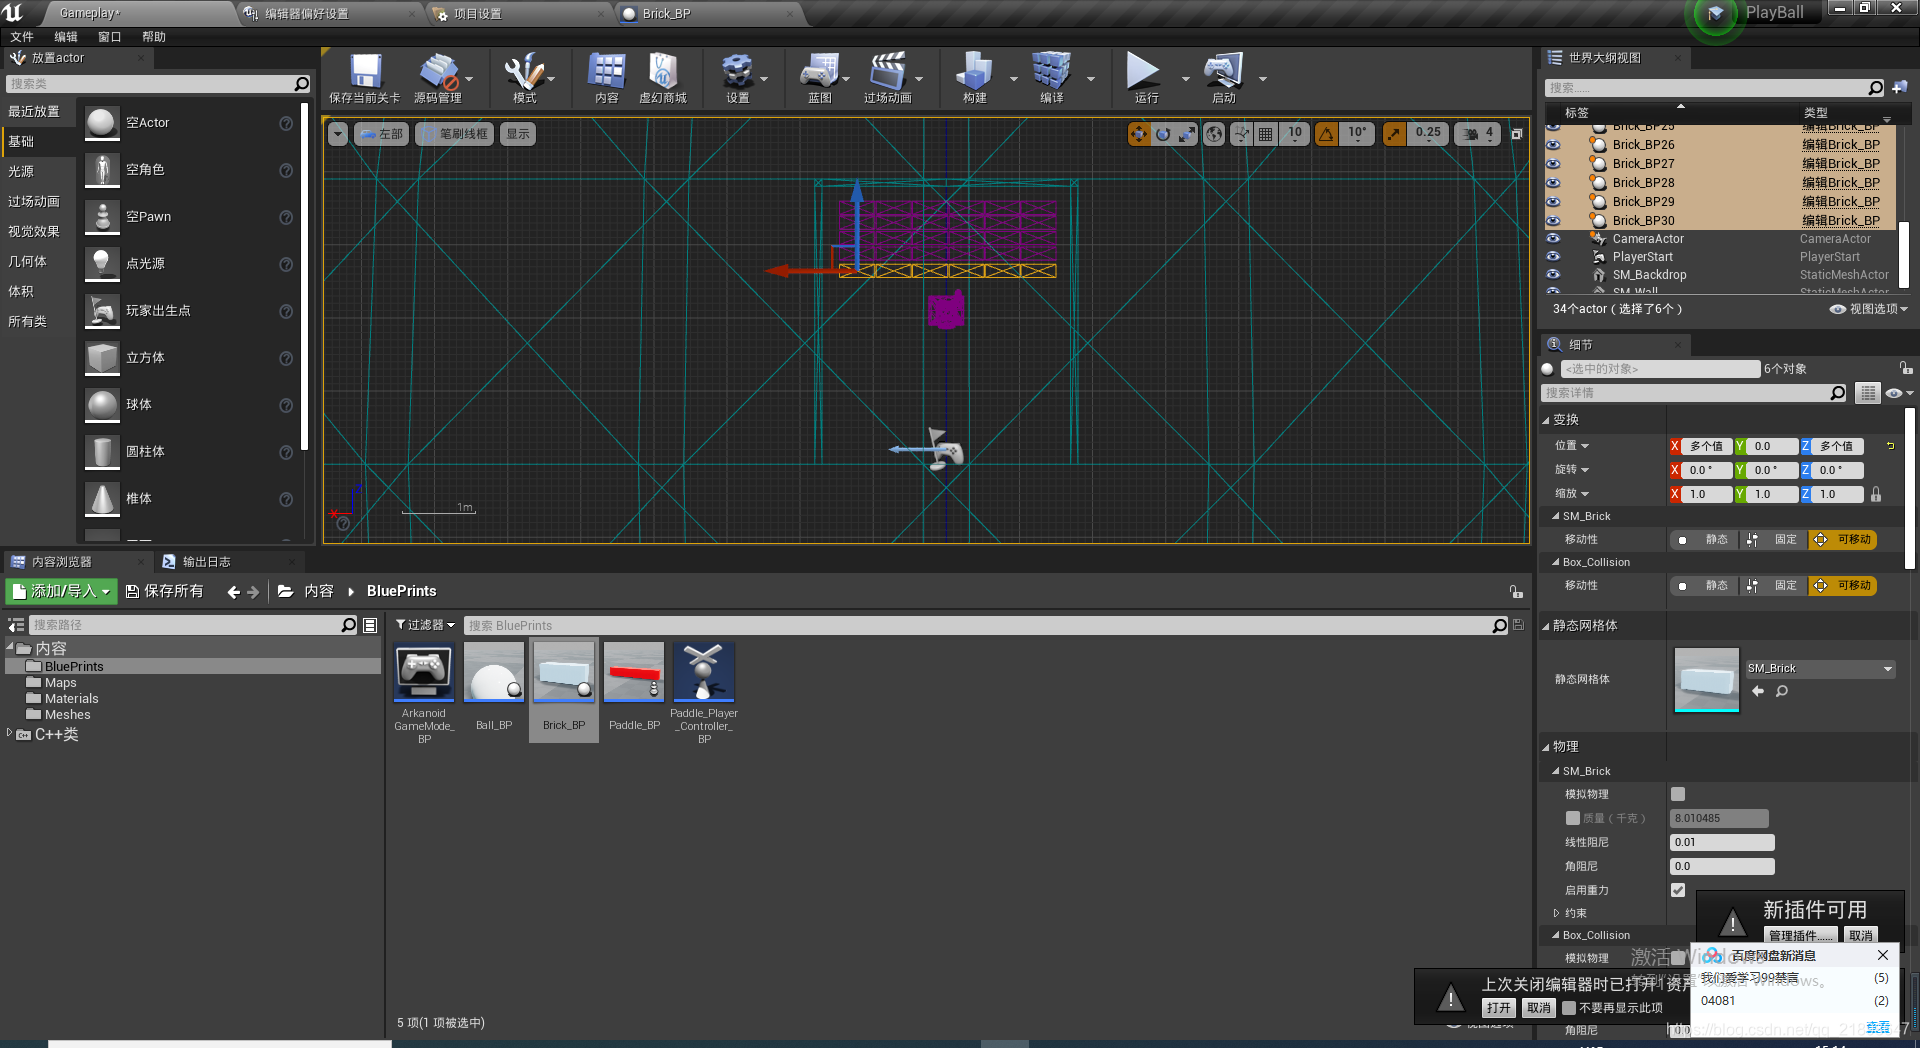Open the Edit menu
The width and height of the screenshot is (1920, 1048).
click(66, 37)
